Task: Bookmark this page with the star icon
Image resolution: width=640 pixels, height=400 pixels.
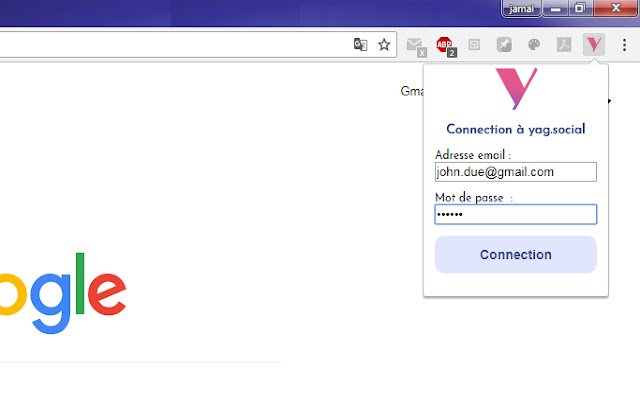Action: (384, 44)
